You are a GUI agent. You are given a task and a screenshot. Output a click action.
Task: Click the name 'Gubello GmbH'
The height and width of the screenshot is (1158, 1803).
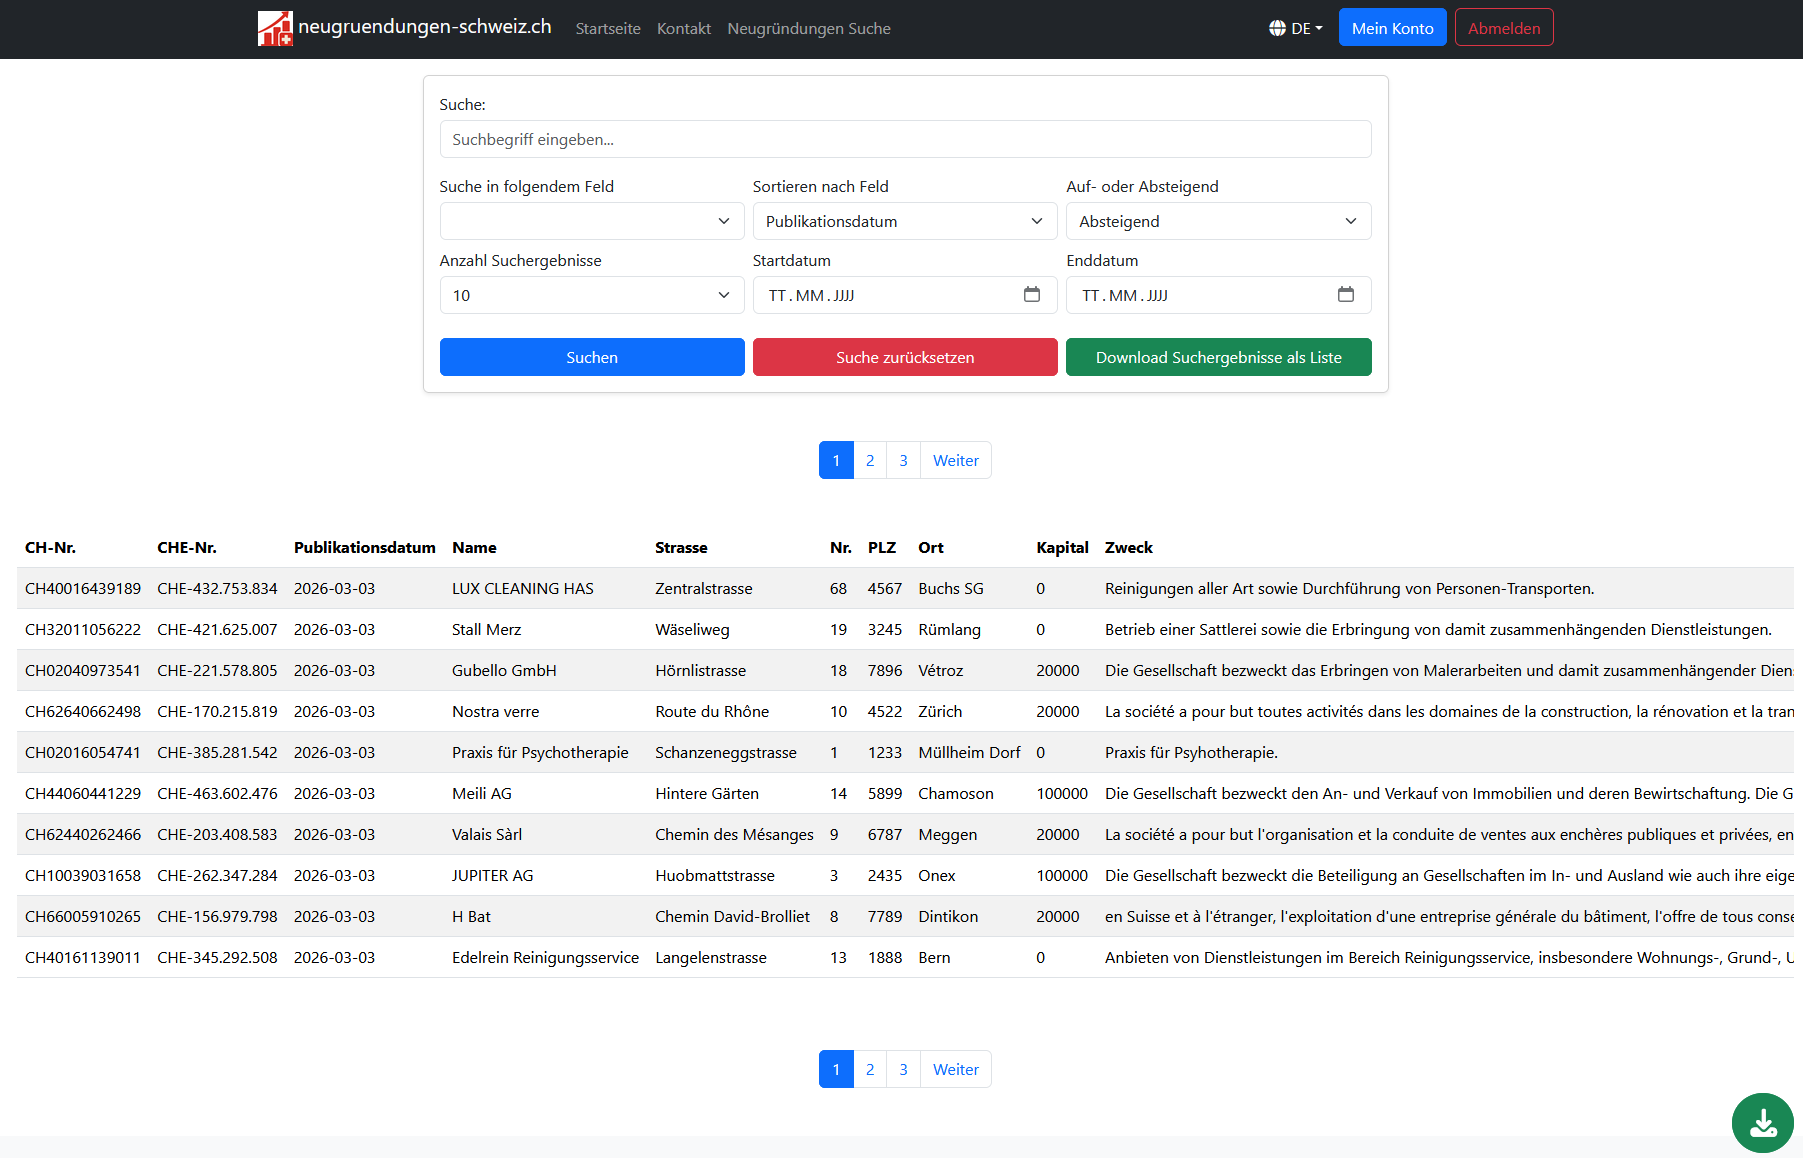(504, 670)
